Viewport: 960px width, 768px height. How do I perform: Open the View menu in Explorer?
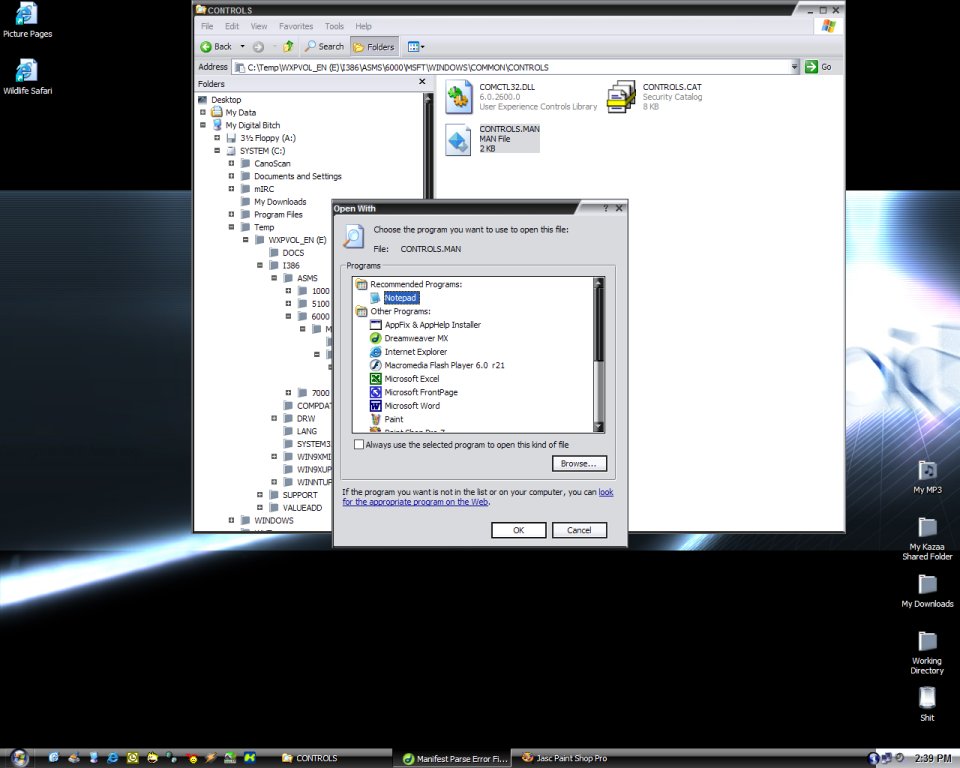pos(258,26)
